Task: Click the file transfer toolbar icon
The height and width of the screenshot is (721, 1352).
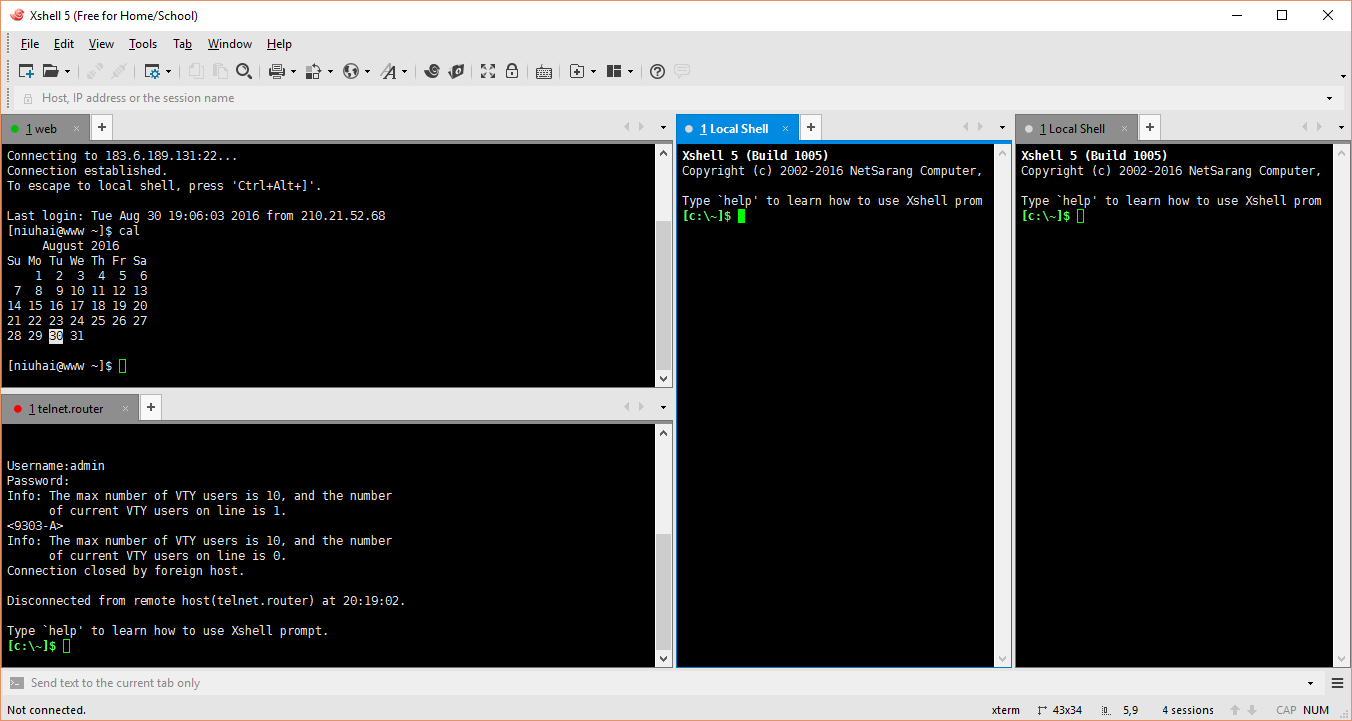Action: coord(314,71)
